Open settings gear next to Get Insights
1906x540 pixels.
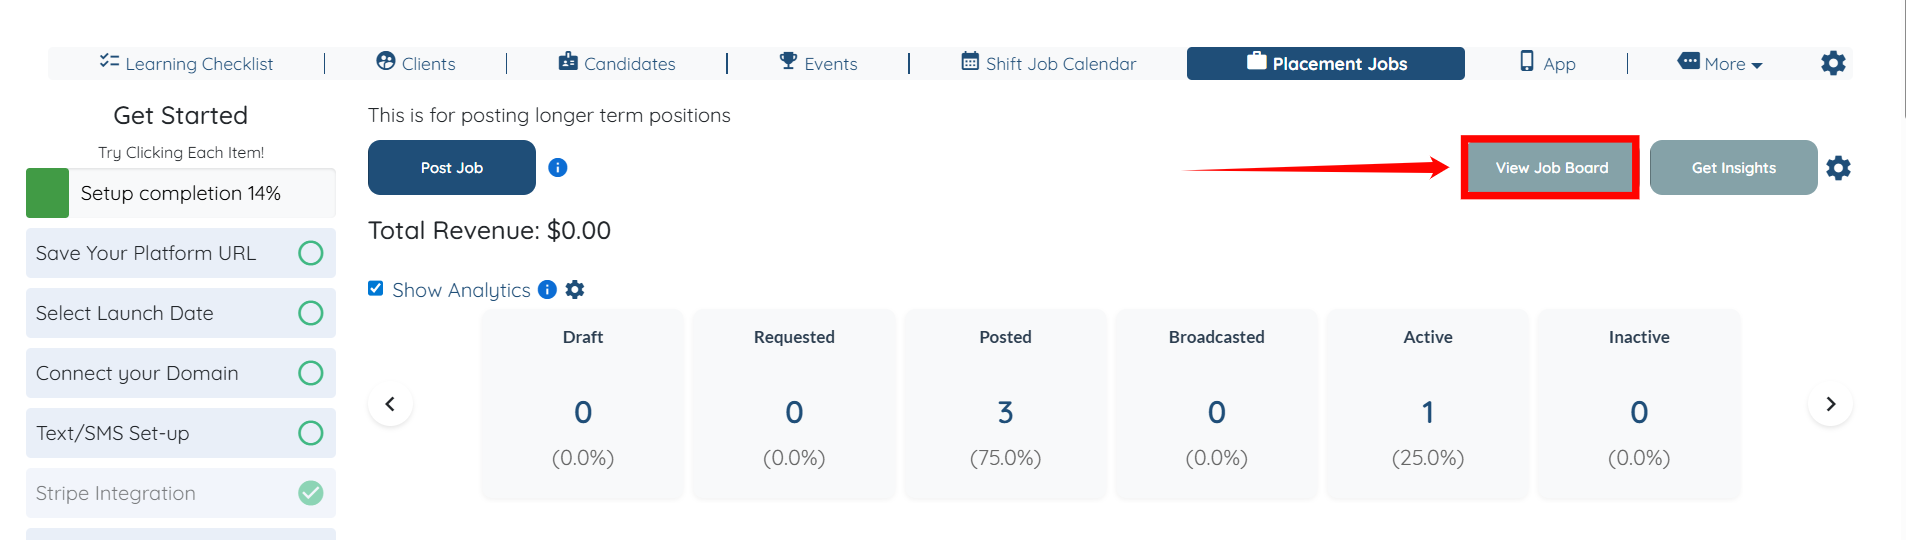click(1838, 168)
